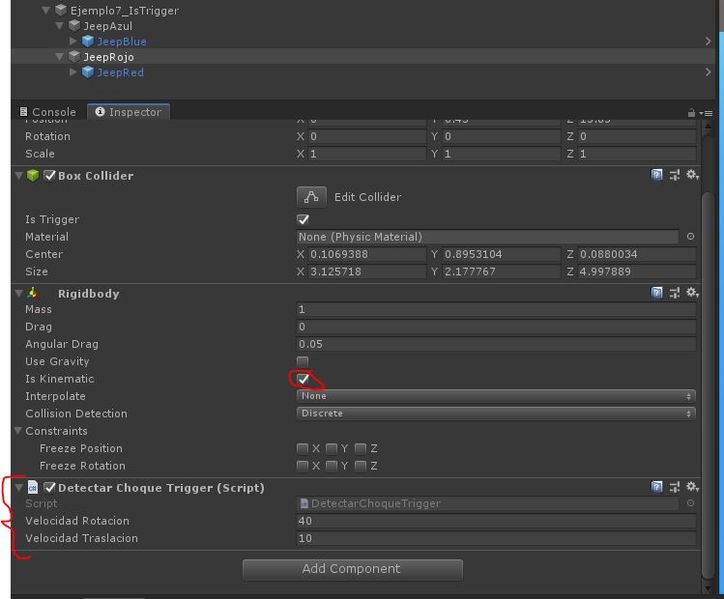Click the Box Collider green cube icon
The image size is (724, 599).
(33, 175)
